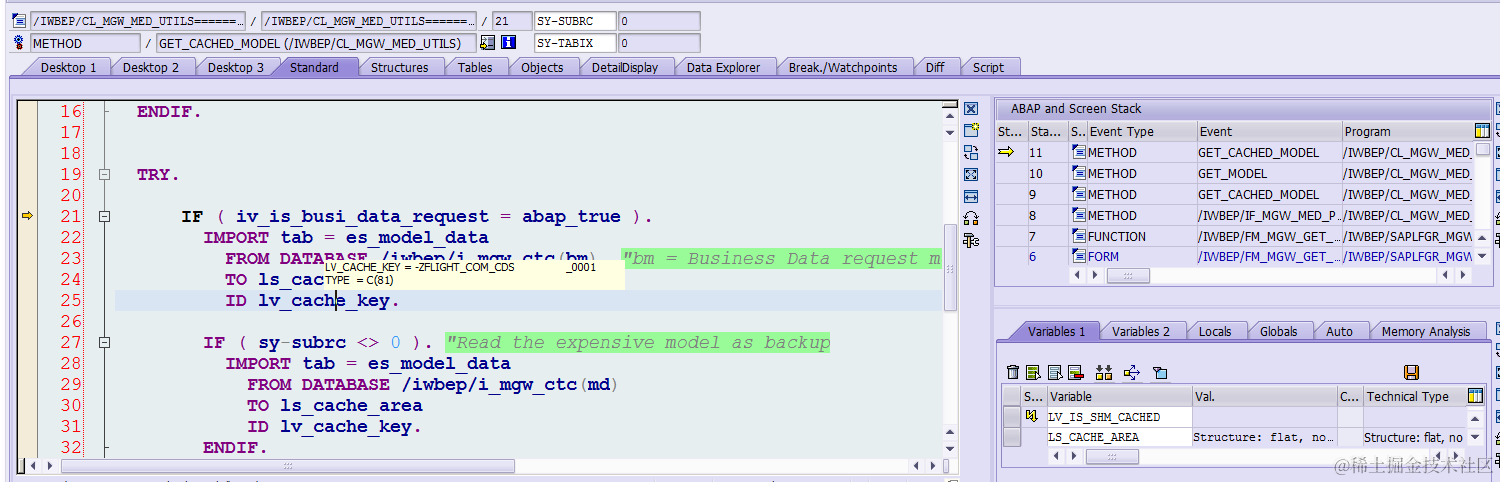Click the gear icon beside METHOD field
This screenshot has width=1500, height=482.
[18, 43]
